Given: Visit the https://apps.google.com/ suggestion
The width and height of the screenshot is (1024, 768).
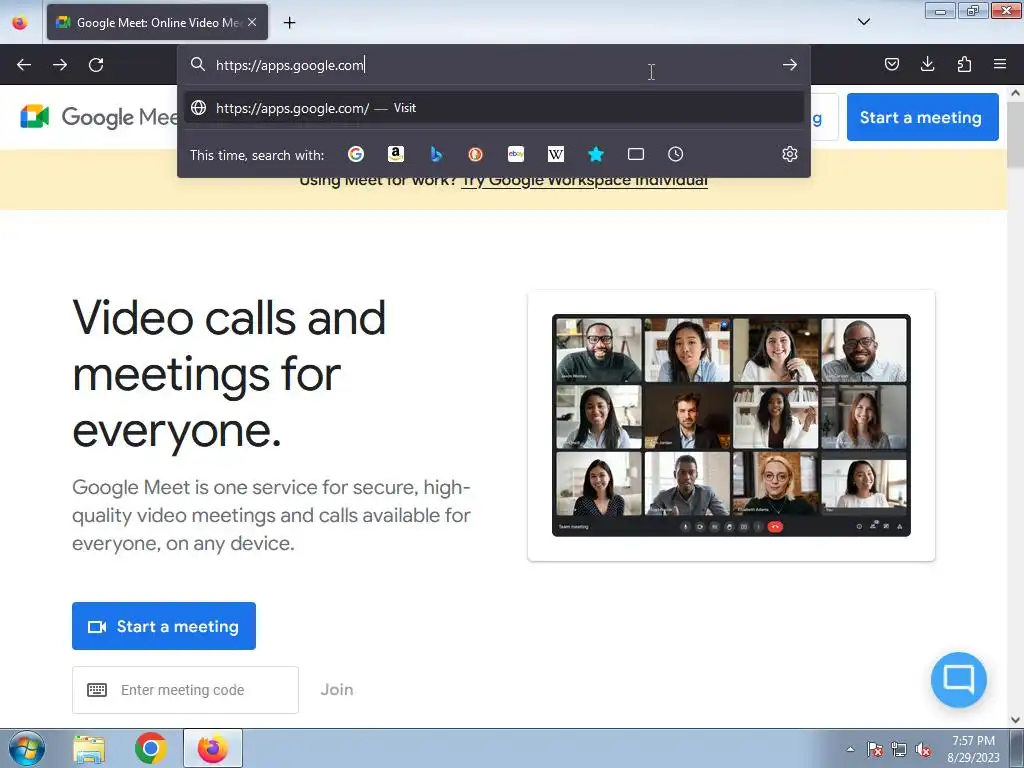Looking at the screenshot, I should pos(494,108).
